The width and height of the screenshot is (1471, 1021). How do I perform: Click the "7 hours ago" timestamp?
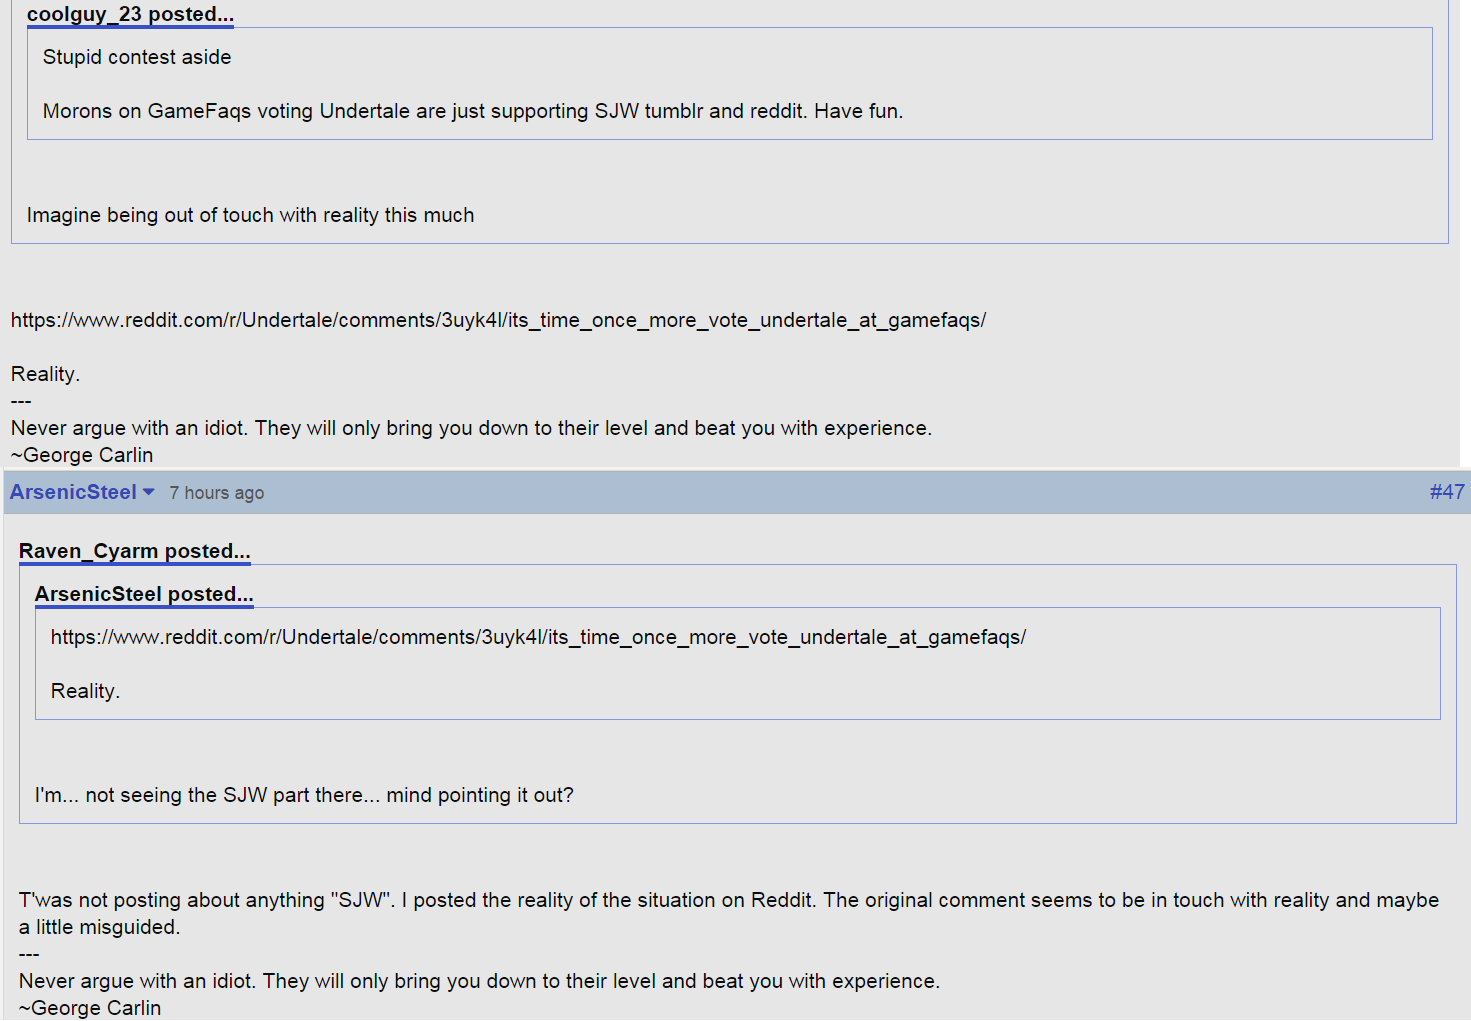pos(216,493)
